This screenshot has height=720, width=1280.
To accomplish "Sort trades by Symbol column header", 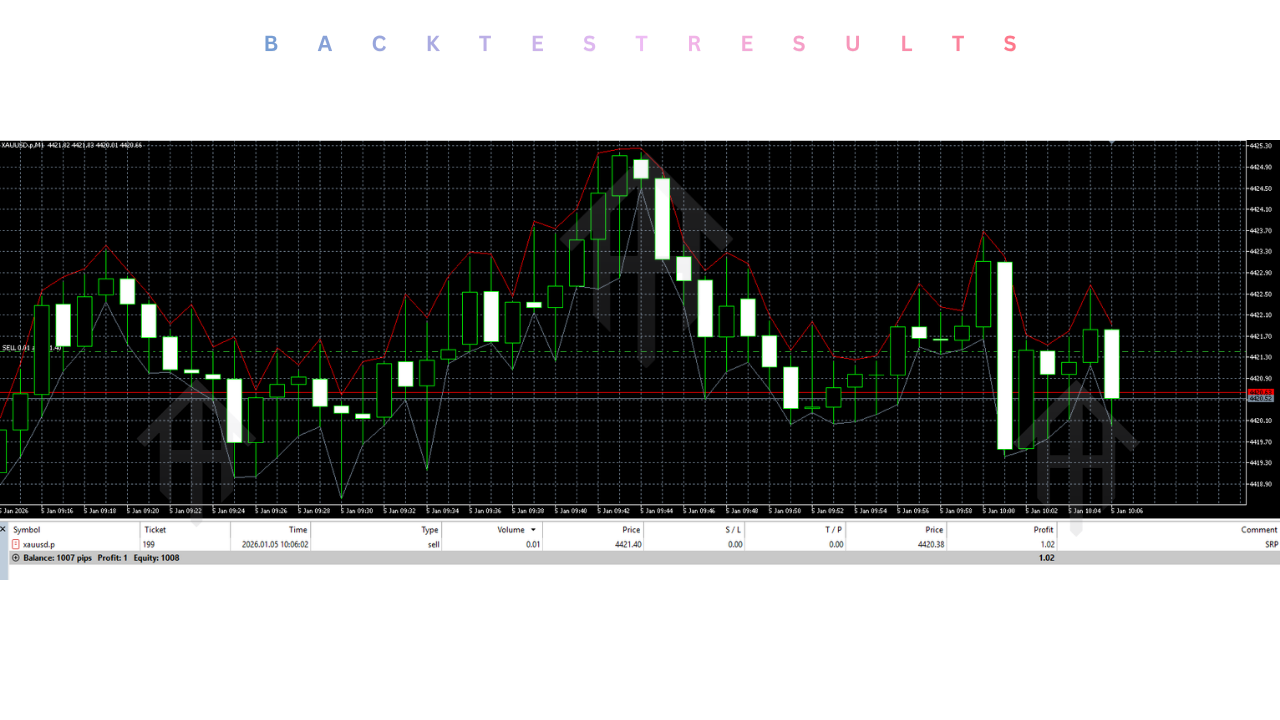I will point(27,530).
